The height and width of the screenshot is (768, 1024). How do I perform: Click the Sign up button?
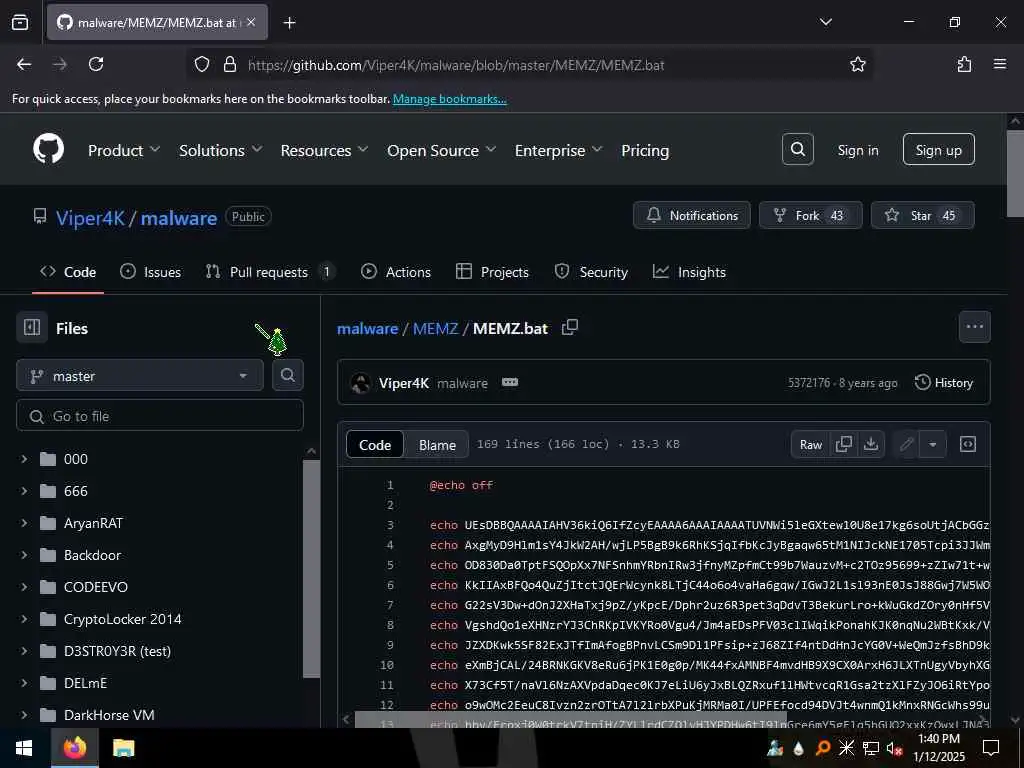(938, 150)
